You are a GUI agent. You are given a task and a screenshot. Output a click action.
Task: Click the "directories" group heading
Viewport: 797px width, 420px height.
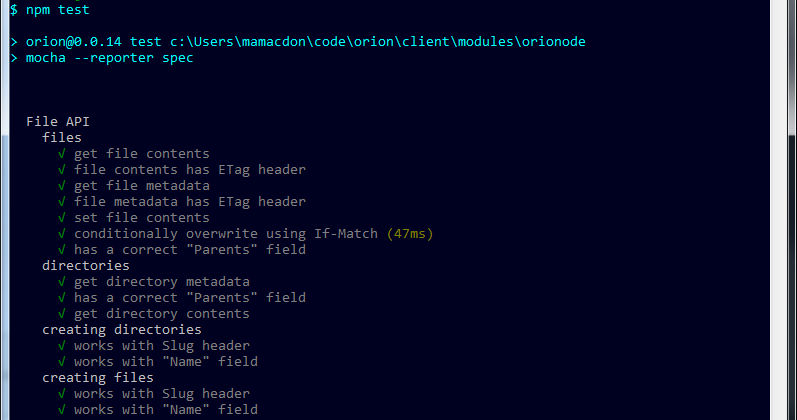pyautogui.click(x=86, y=265)
